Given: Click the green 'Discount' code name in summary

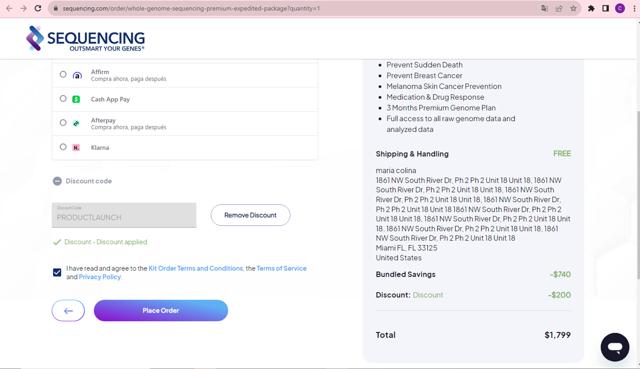Looking at the screenshot, I should click(x=427, y=295).
